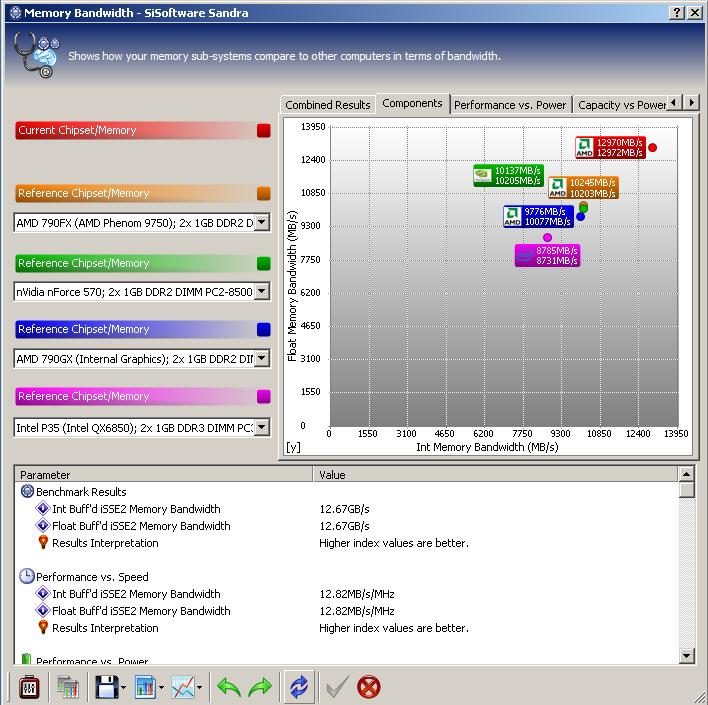Click the red data point on chart

click(652, 147)
